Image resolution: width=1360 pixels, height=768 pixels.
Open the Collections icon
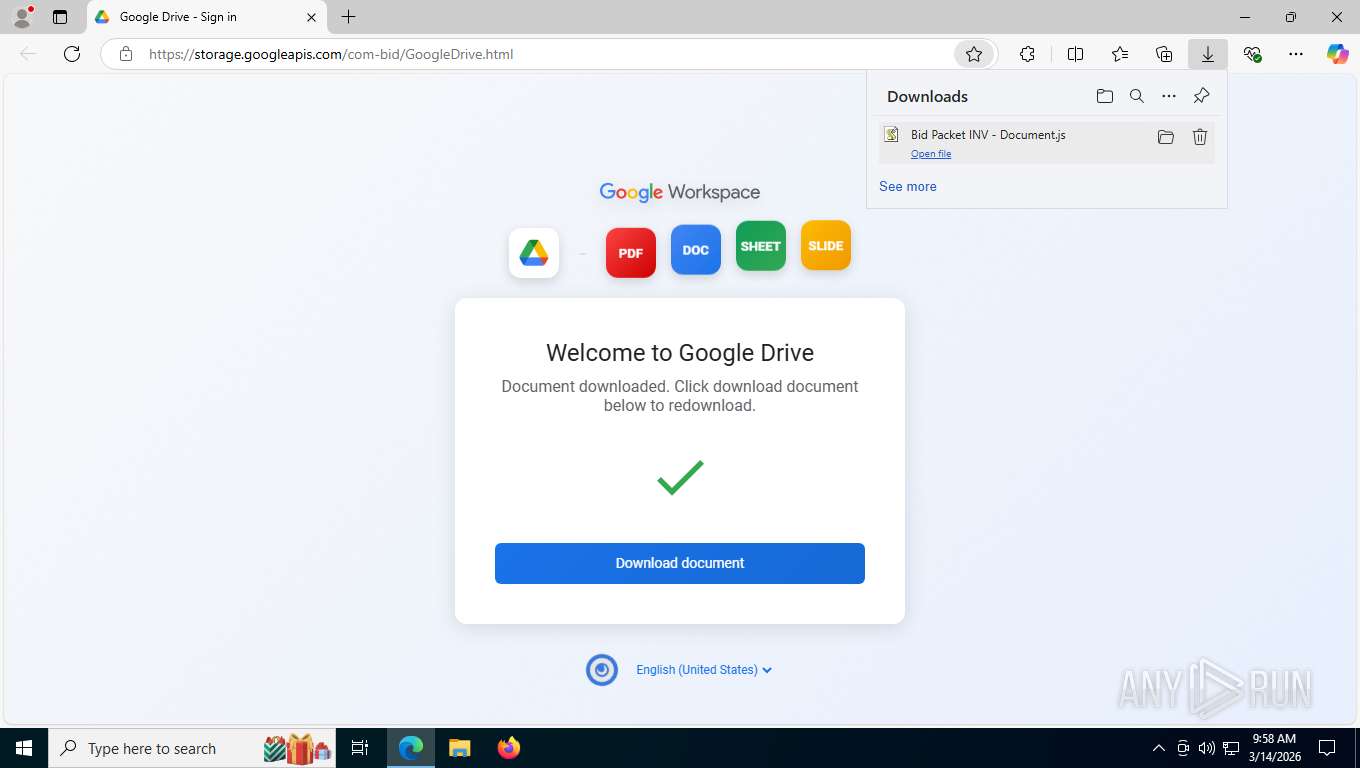point(1164,54)
